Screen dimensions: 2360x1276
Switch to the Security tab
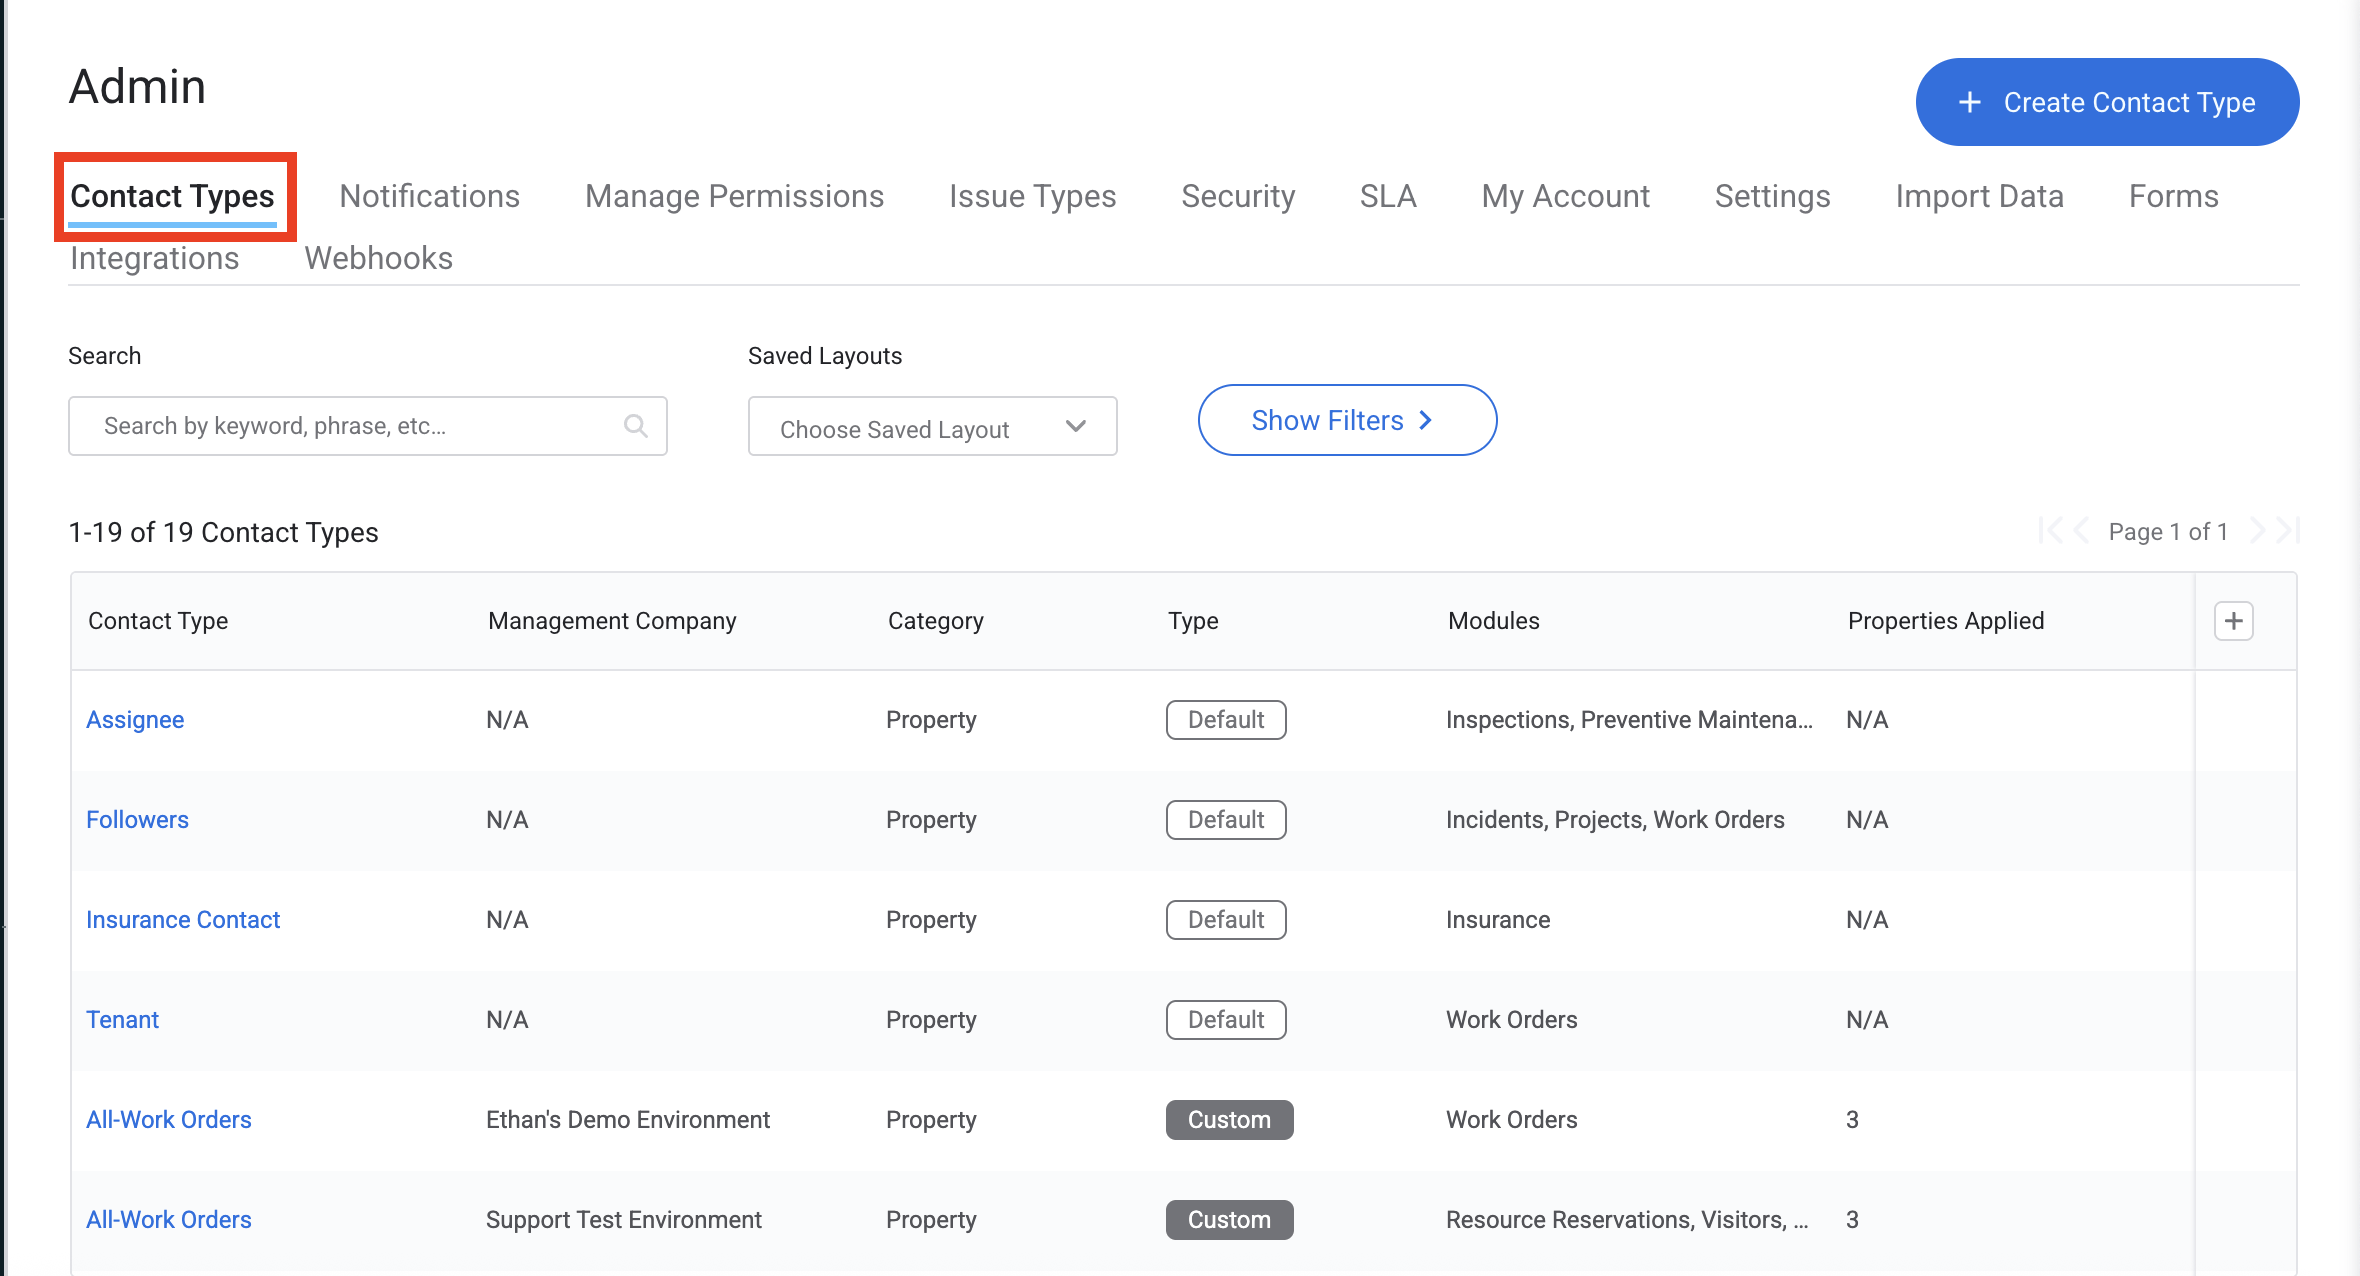click(x=1238, y=196)
